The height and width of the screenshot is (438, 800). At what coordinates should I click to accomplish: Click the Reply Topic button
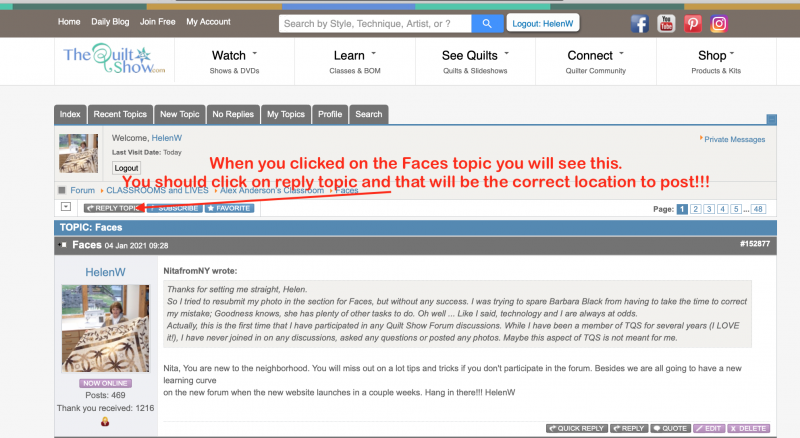point(112,208)
